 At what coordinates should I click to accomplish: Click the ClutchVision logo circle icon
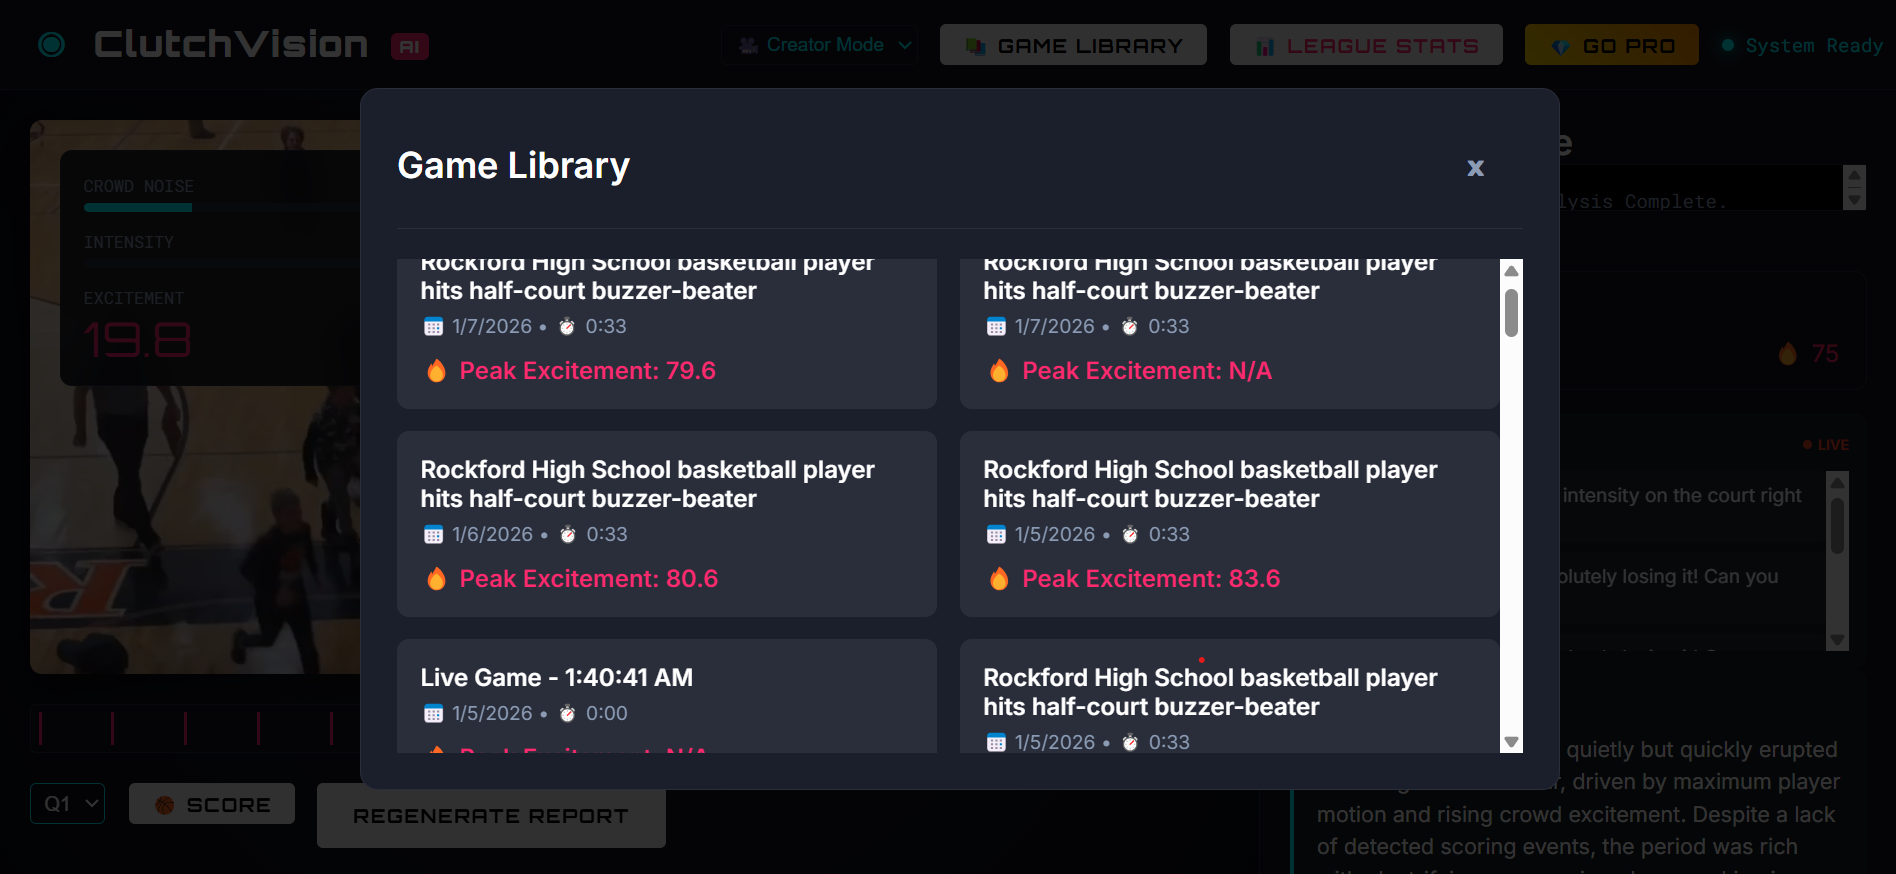tap(51, 45)
